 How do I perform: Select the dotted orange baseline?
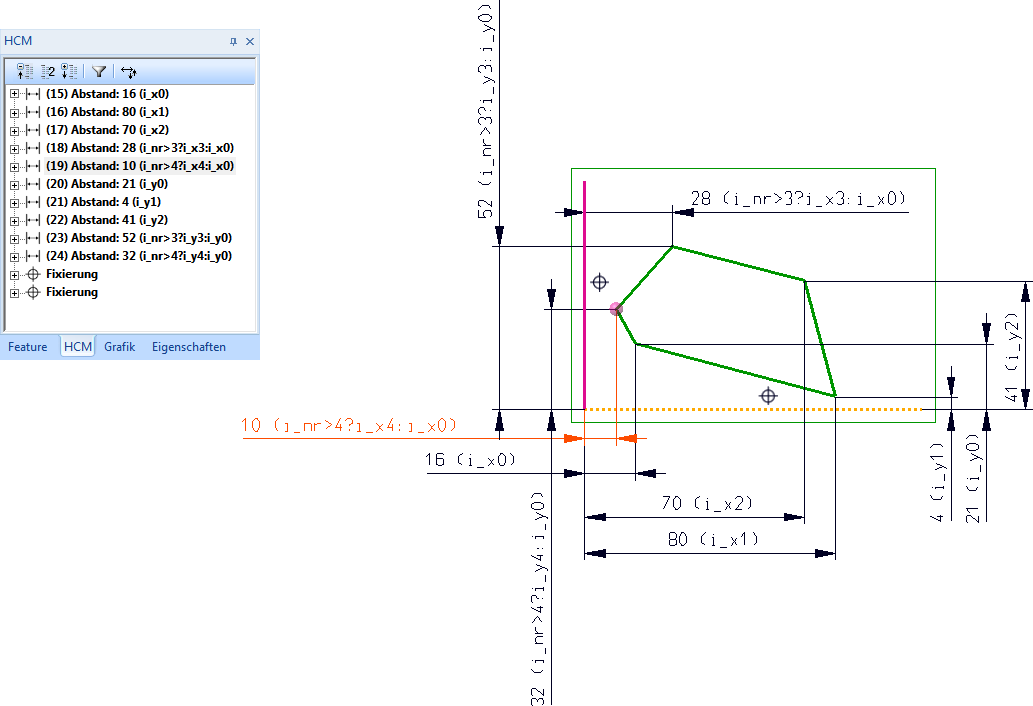coord(754,410)
